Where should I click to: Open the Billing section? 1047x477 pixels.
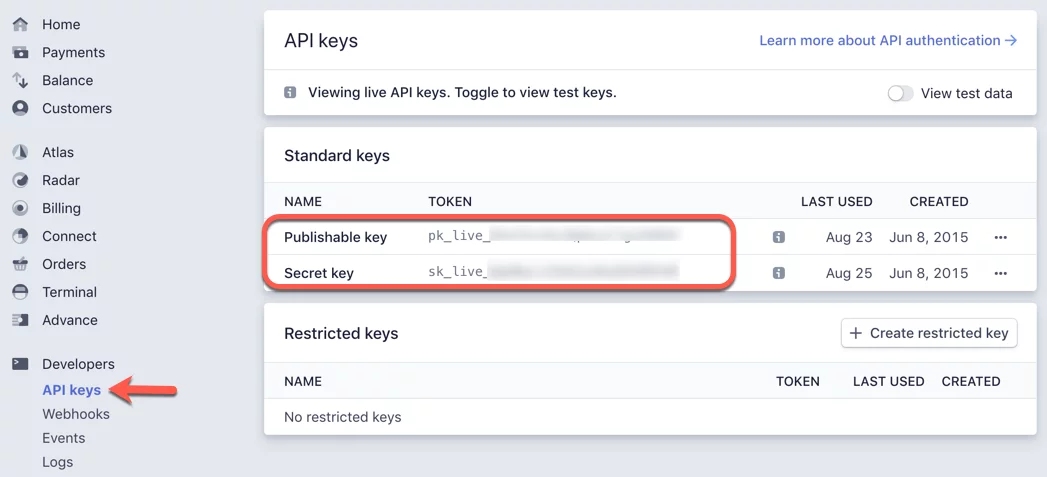[61, 208]
